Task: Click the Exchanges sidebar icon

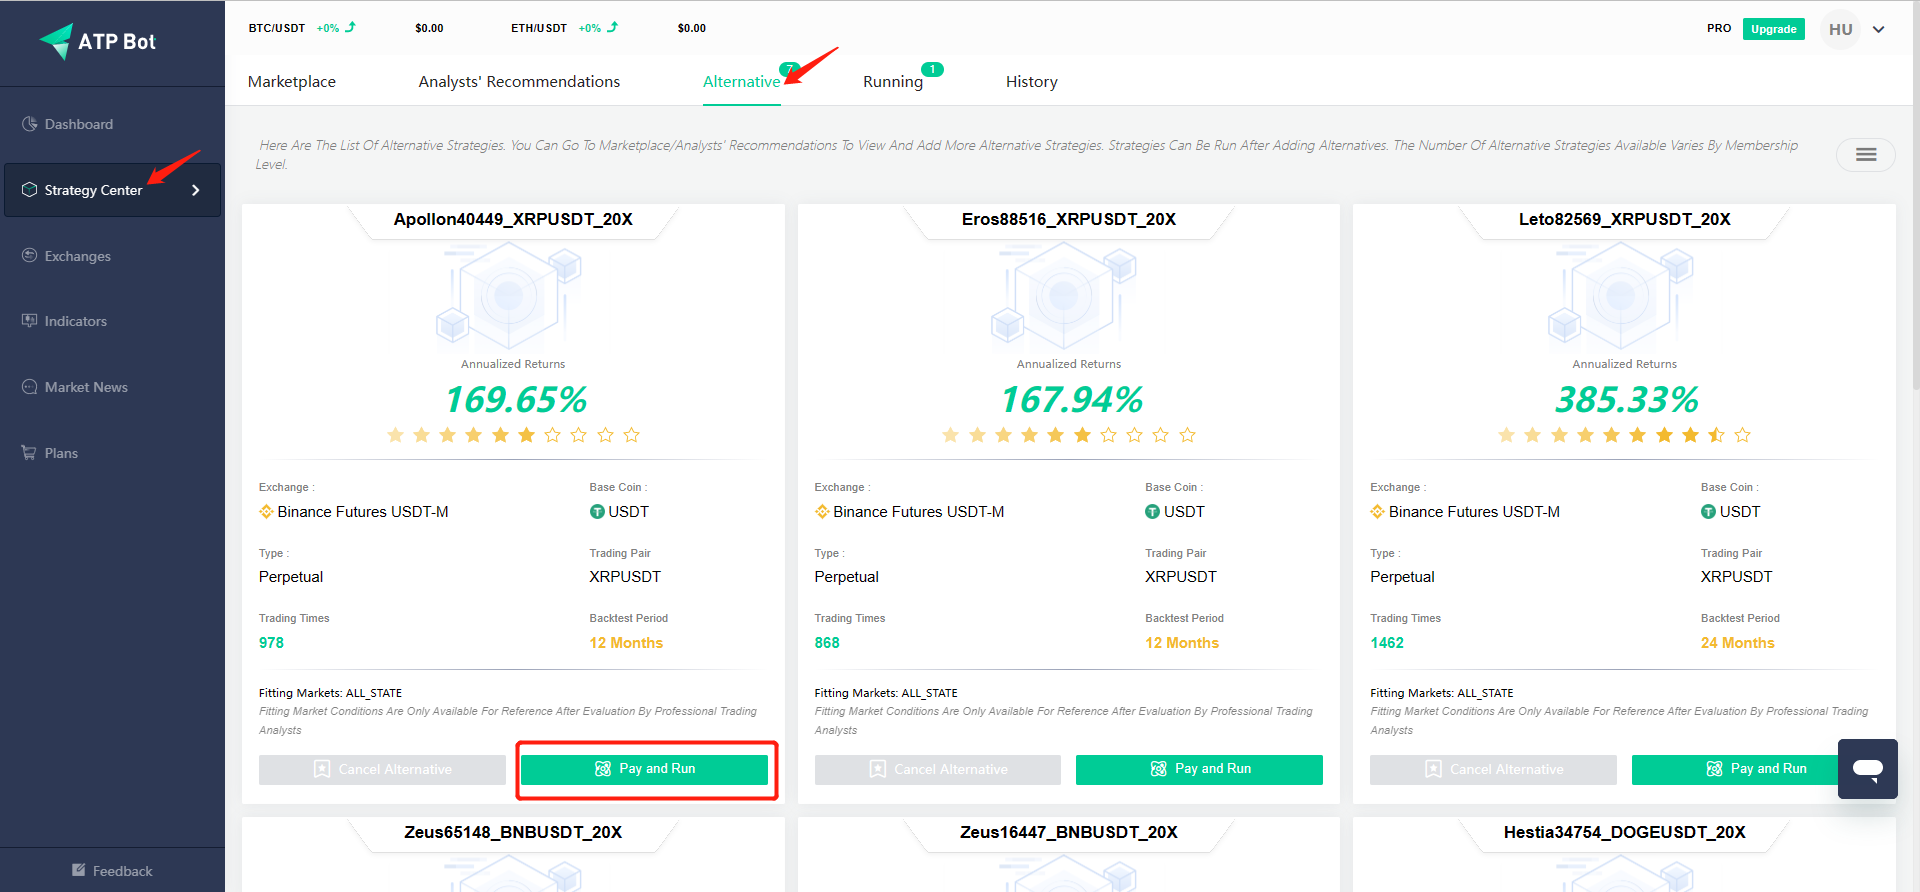Action: (30, 256)
